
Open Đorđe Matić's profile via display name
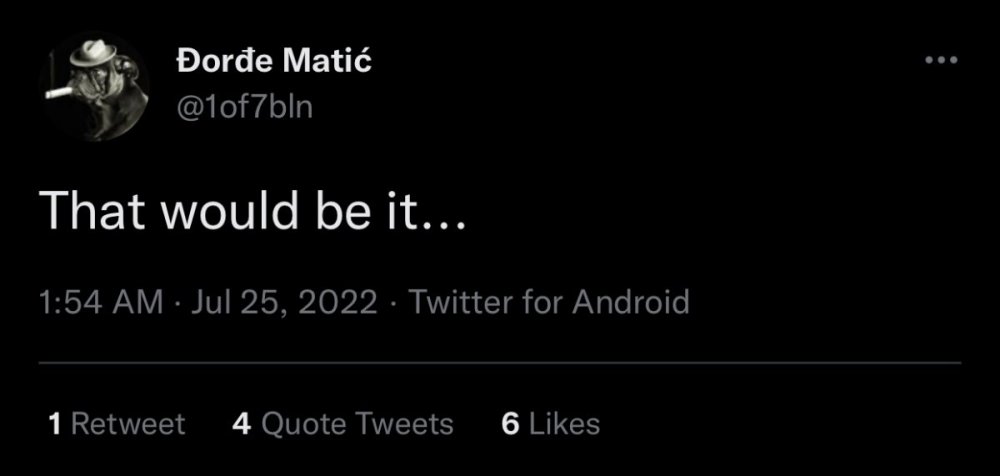273,62
